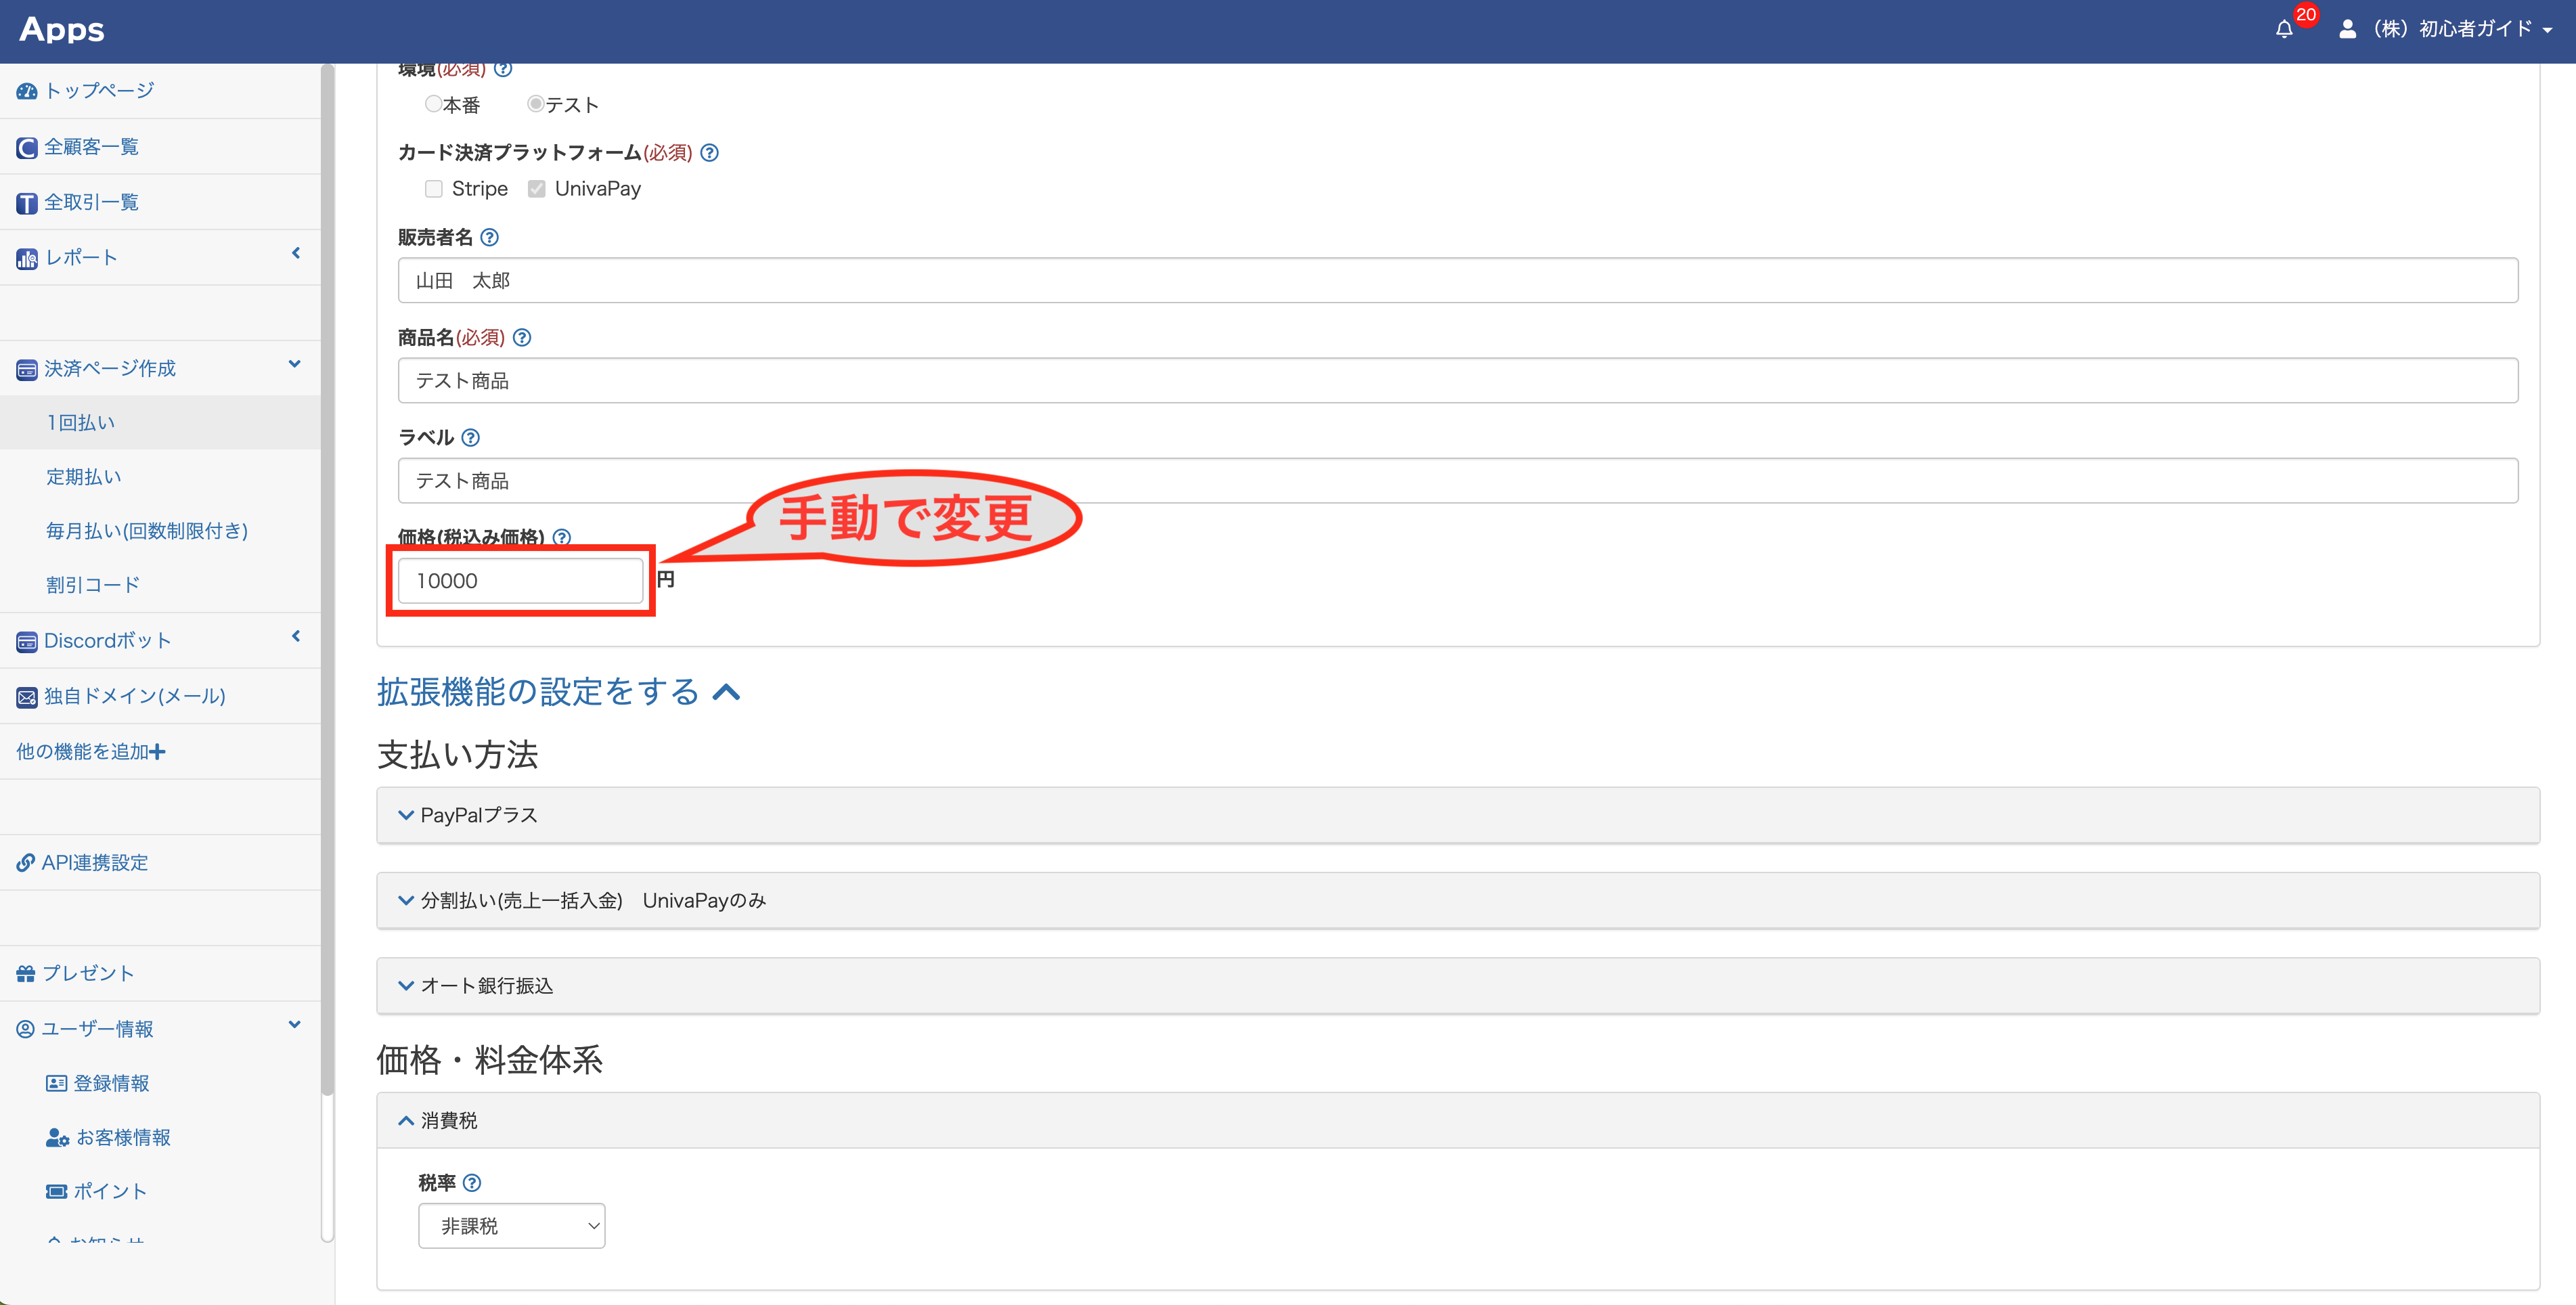
Task: Uncheck the UnivaPay checkbox
Action: tap(537, 188)
